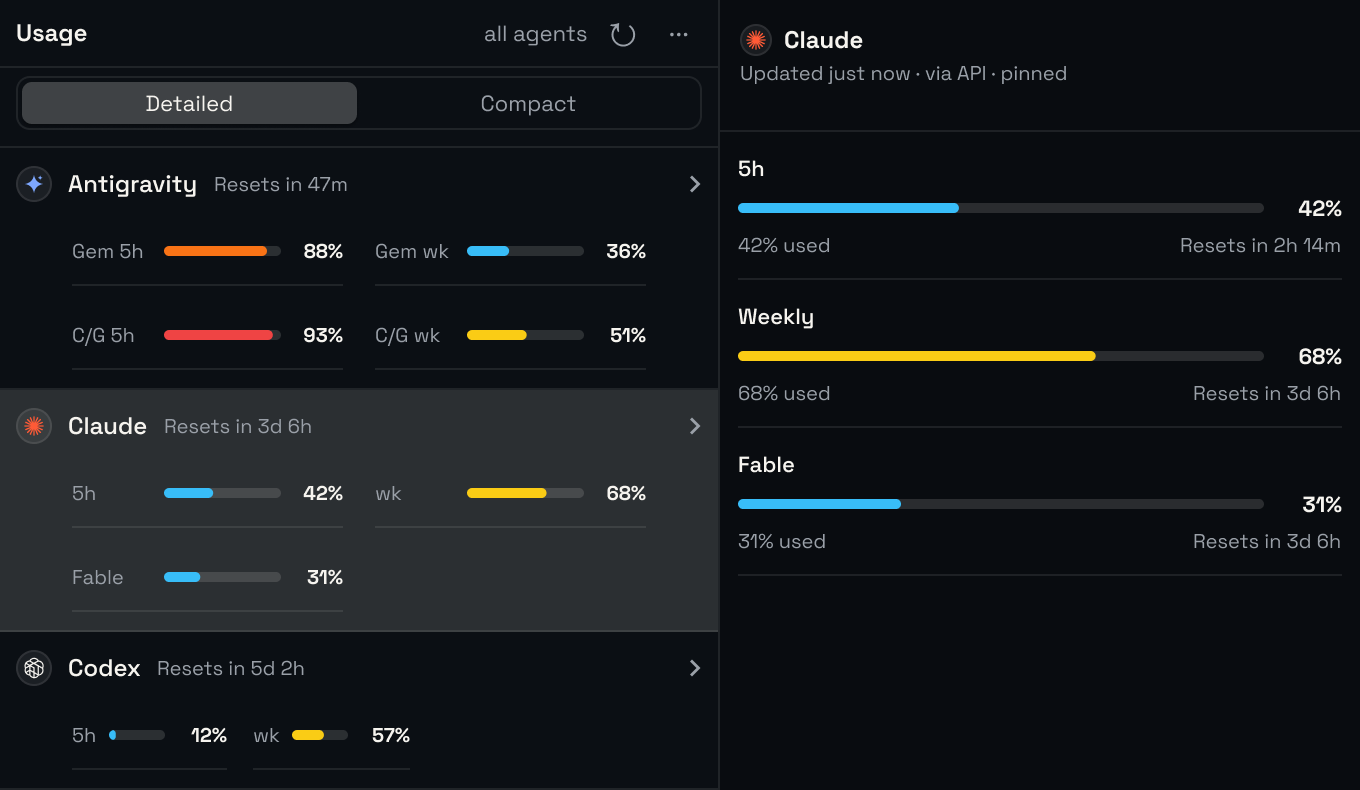Click the Weekly progress bar in detail panel
1360x790 pixels.
pos(1000,356)
